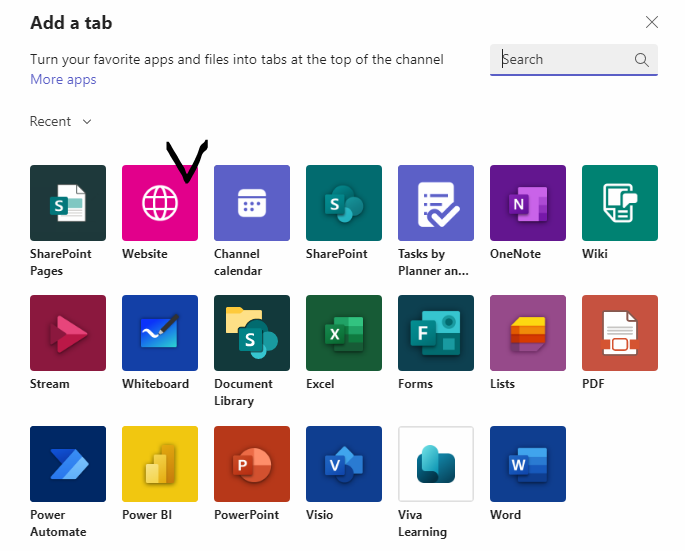Select the SharePoint Pages app tile
Screen dimensions: 685x551
click(x=68, y=203)
